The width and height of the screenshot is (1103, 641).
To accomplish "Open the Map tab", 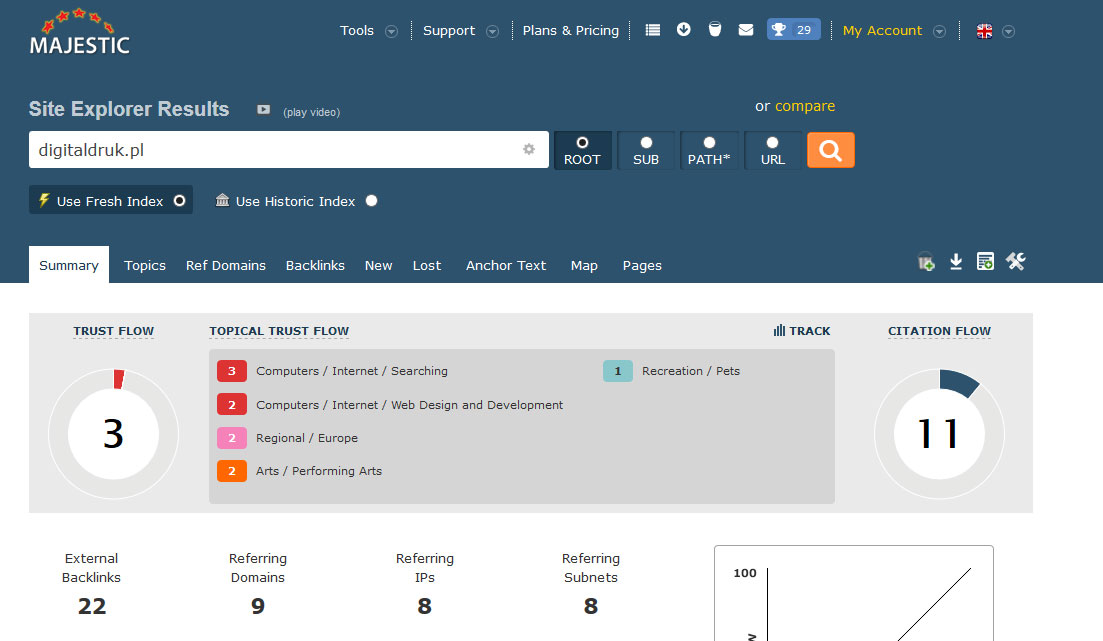I will [x=584, y=265].
